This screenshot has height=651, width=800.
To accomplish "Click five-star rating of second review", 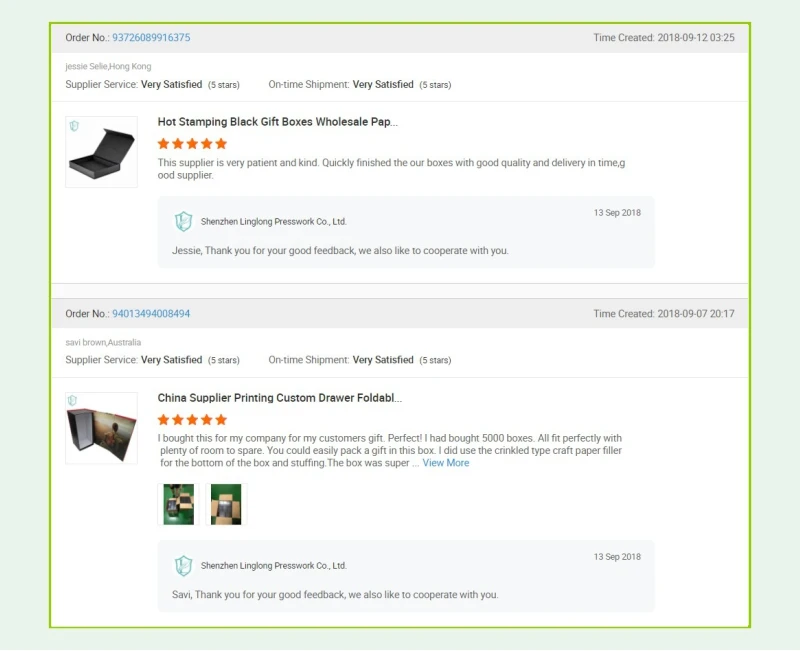I will point(192,420).
